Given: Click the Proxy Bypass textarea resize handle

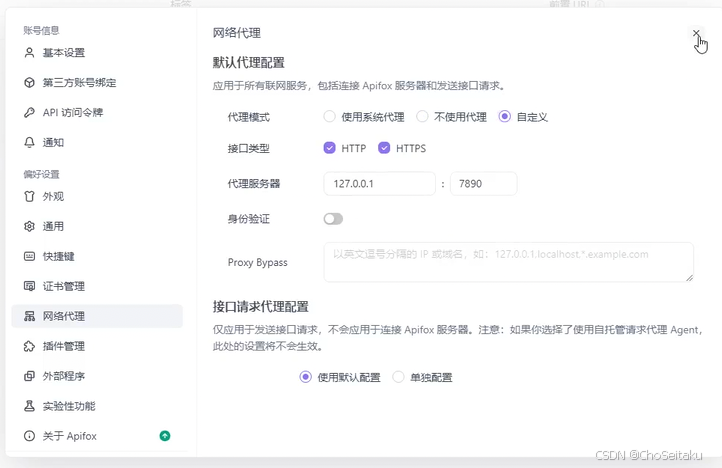Looking at the screenshot, I should pyautogui.click(x=689, y=278).
